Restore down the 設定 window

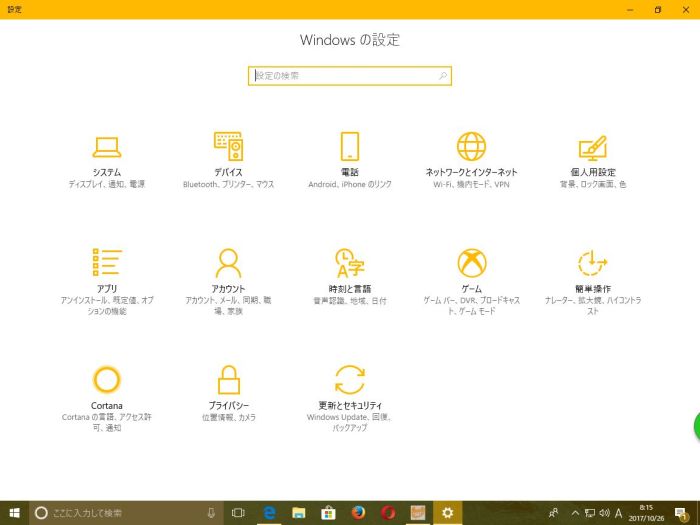pos(658,9)
